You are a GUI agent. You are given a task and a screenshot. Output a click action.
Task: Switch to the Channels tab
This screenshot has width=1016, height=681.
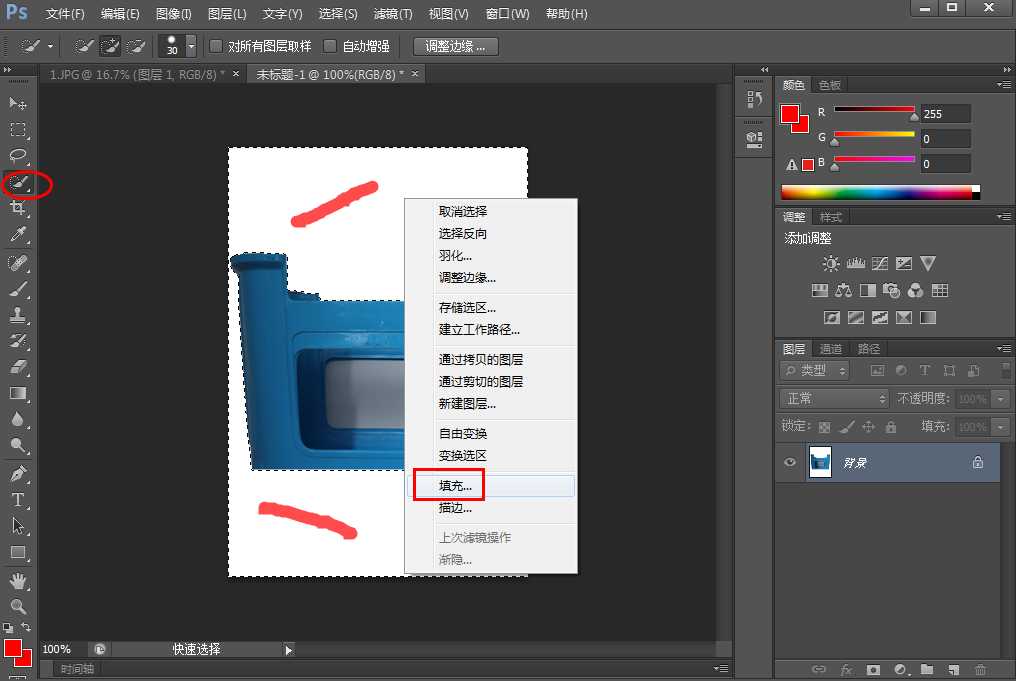click(x=831, y=349)
